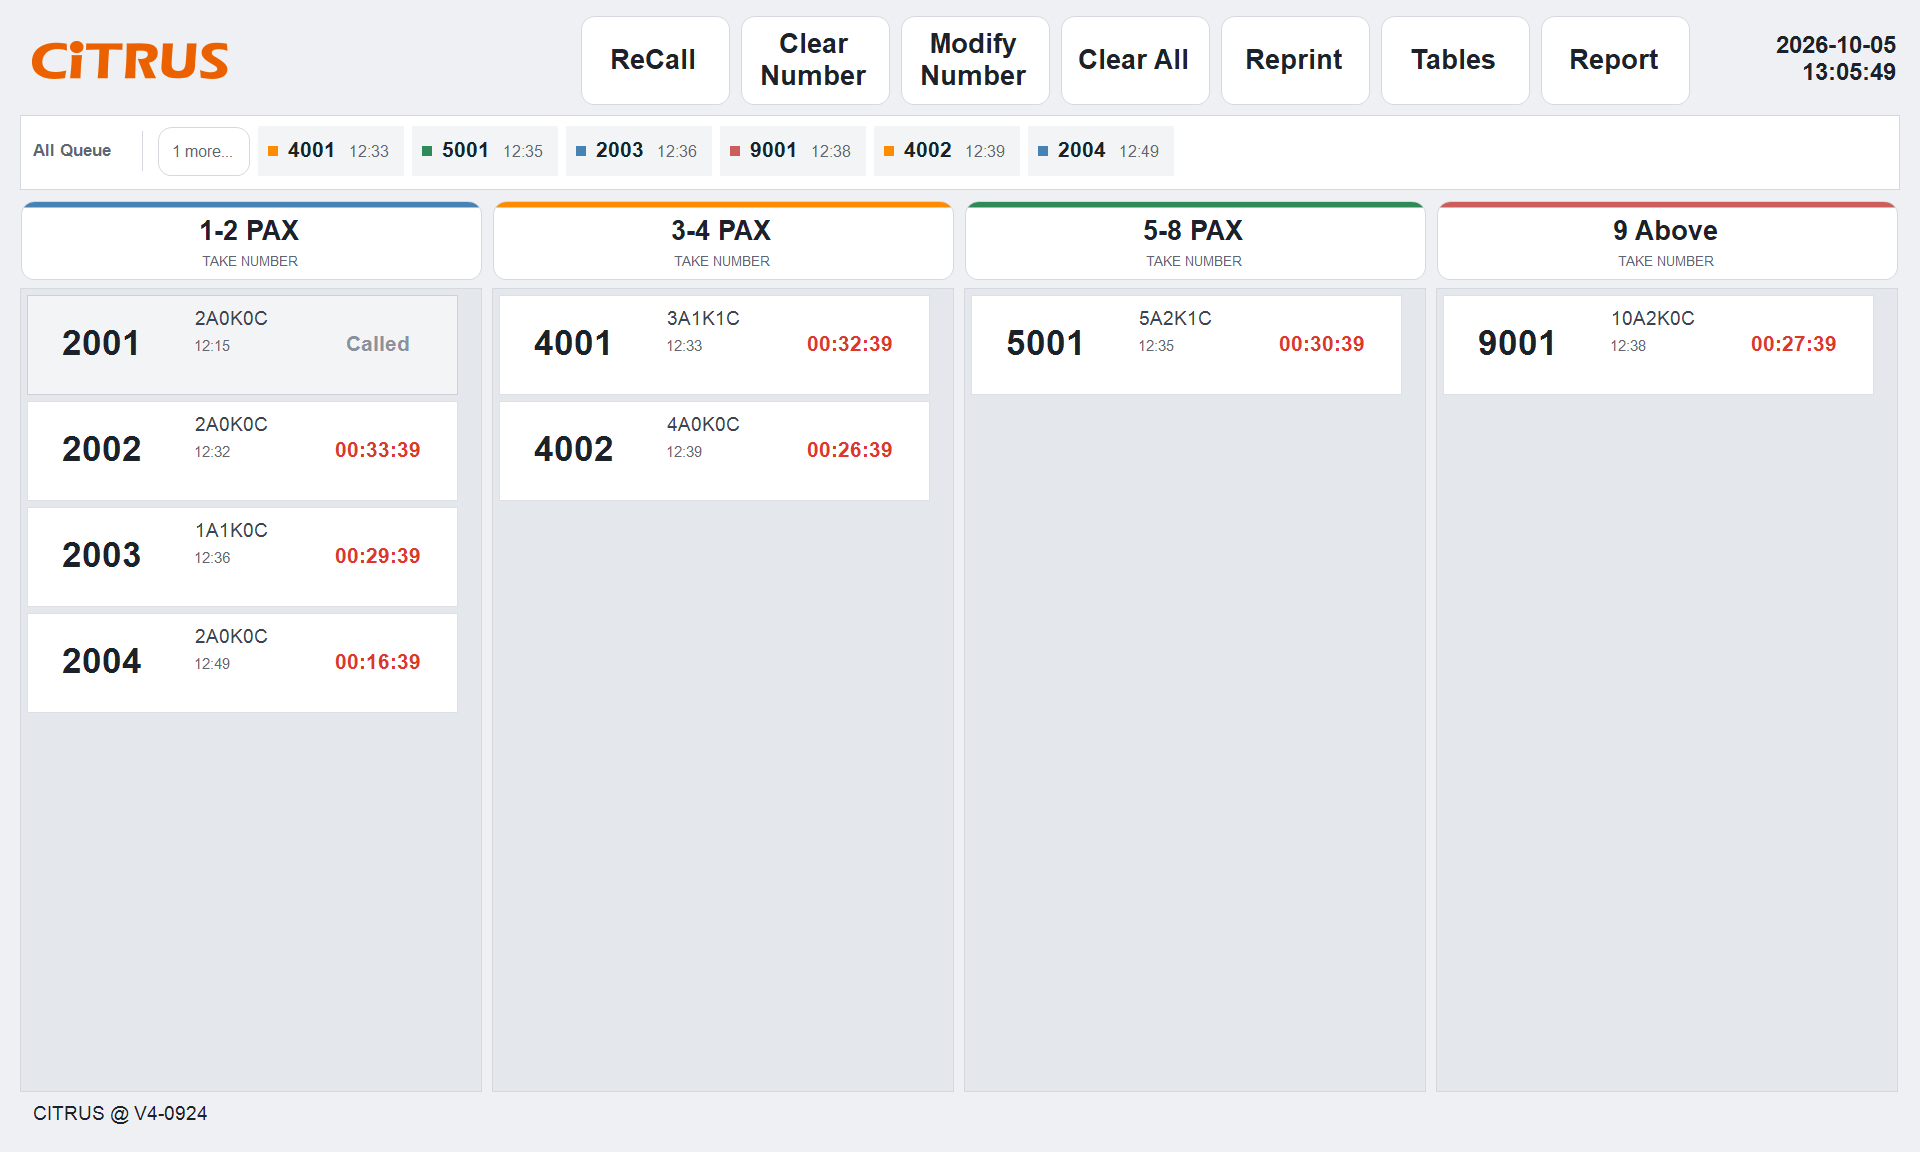
Task: Select queue chip 5001 in All Queue bar
Action: [485, 151]
